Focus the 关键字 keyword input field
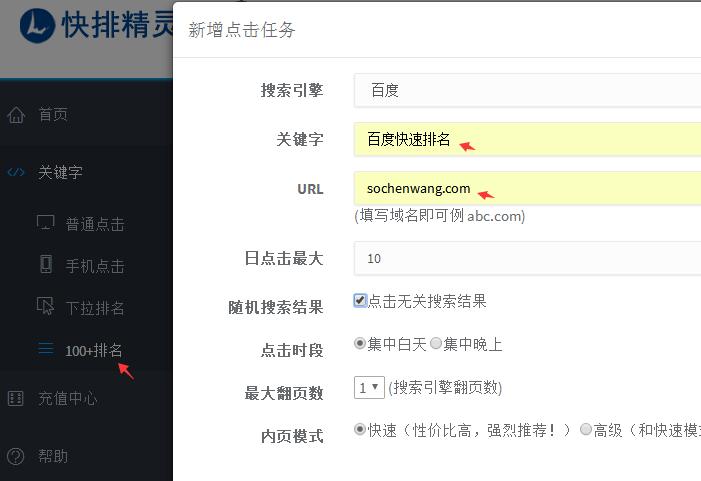 527,139
